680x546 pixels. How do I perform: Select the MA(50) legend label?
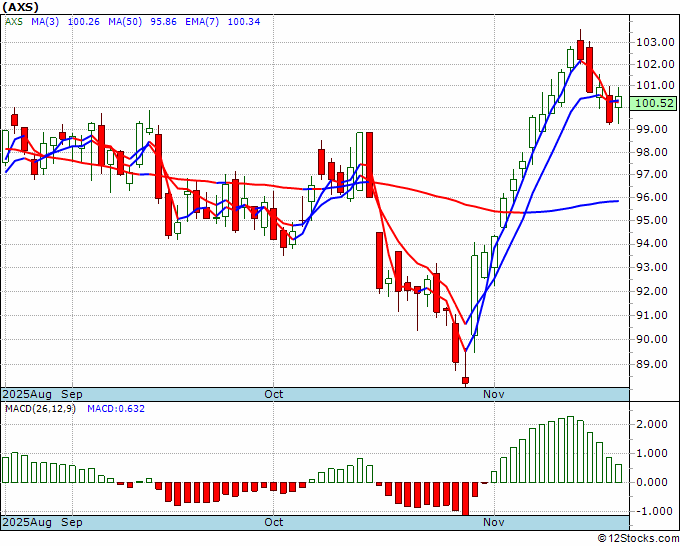(x=125, y=22)
